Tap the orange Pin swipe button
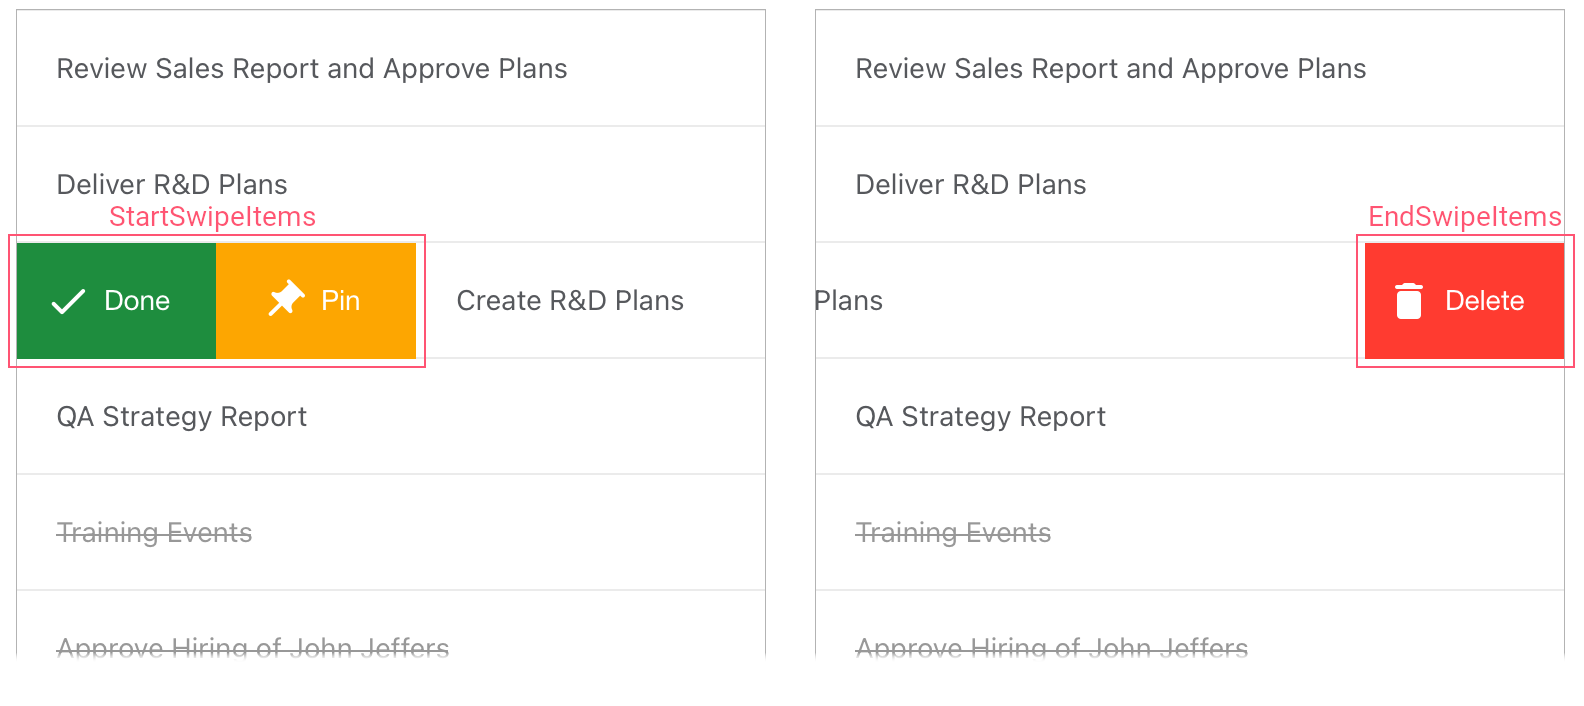 316,301
